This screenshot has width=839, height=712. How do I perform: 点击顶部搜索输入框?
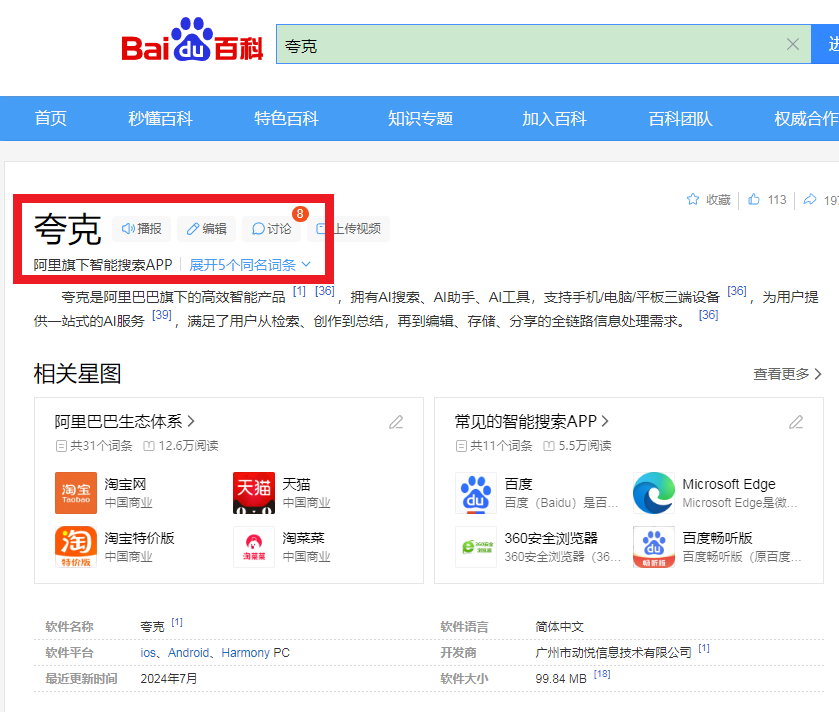click(500, 44)
